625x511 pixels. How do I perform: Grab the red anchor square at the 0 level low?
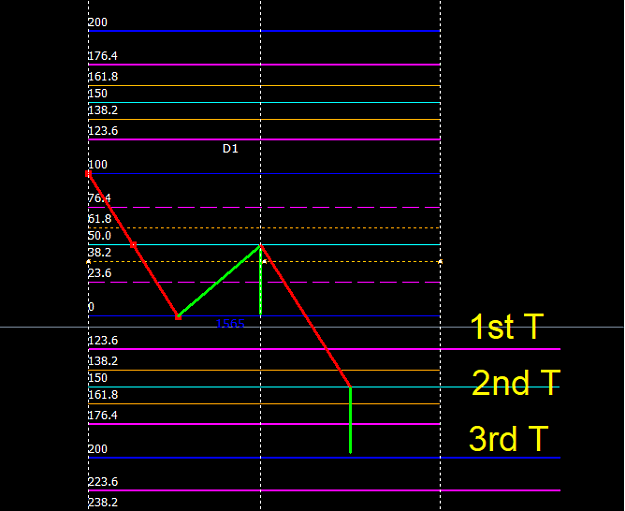pyautogui.click(x=178, y=317)
